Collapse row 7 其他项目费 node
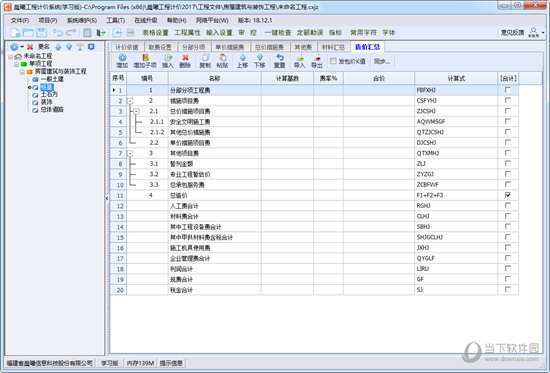550x373 pixels. tap(130, 153)
